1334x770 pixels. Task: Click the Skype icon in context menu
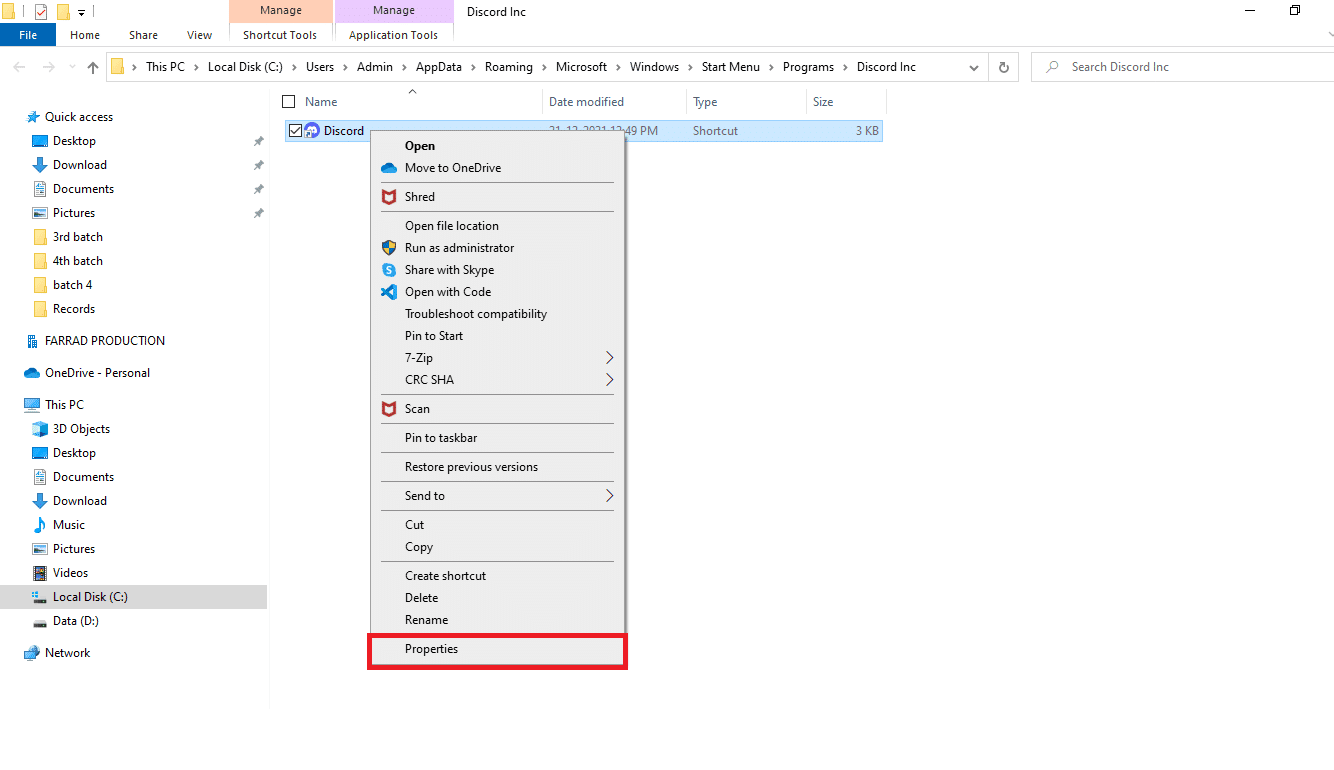click(x=389, y=270)
